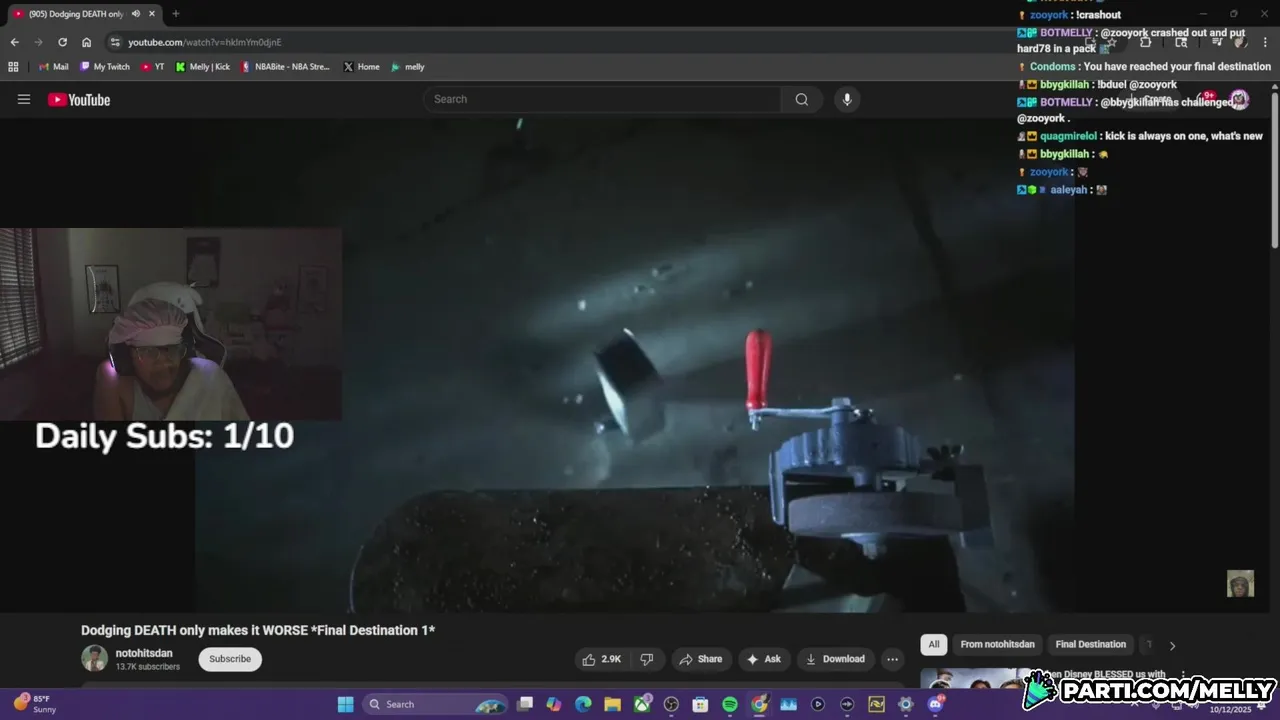This screenshot has height=720, width=1280.
Task: Open the Chrome extensions puzzle icon
Action: click(x=1146, y=42)
